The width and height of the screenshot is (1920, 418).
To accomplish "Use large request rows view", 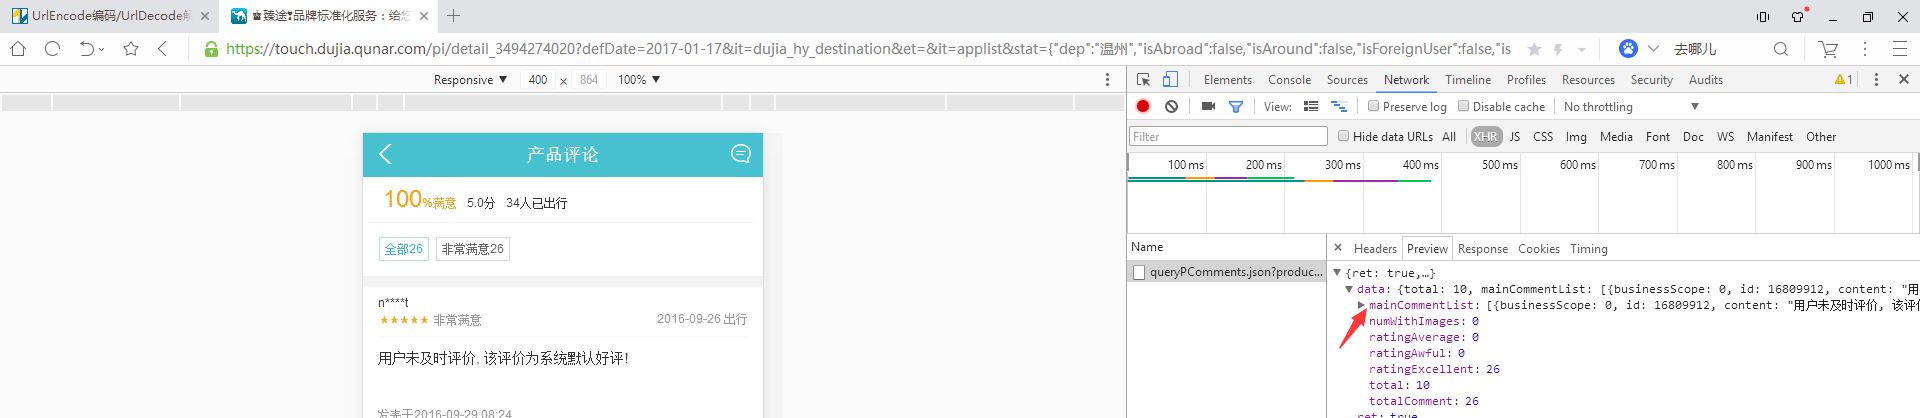I will point(1311,106).
